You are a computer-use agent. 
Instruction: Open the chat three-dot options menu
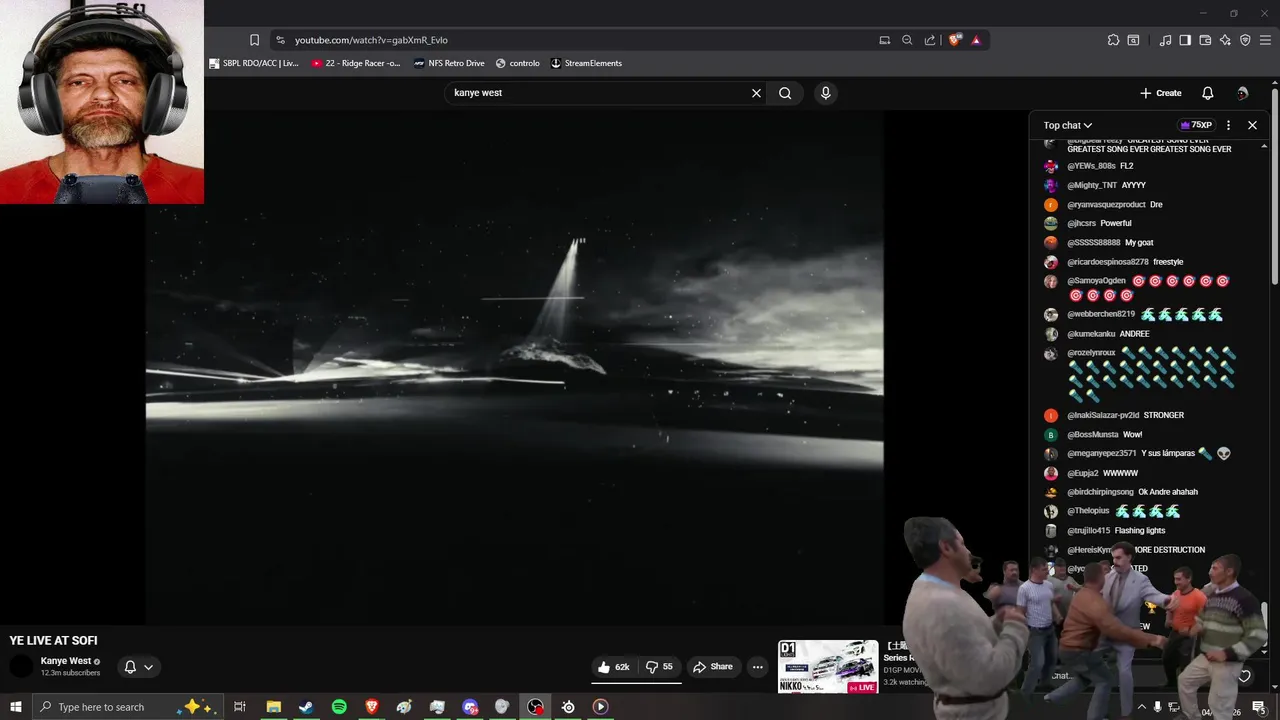[x=1228, y=125]
